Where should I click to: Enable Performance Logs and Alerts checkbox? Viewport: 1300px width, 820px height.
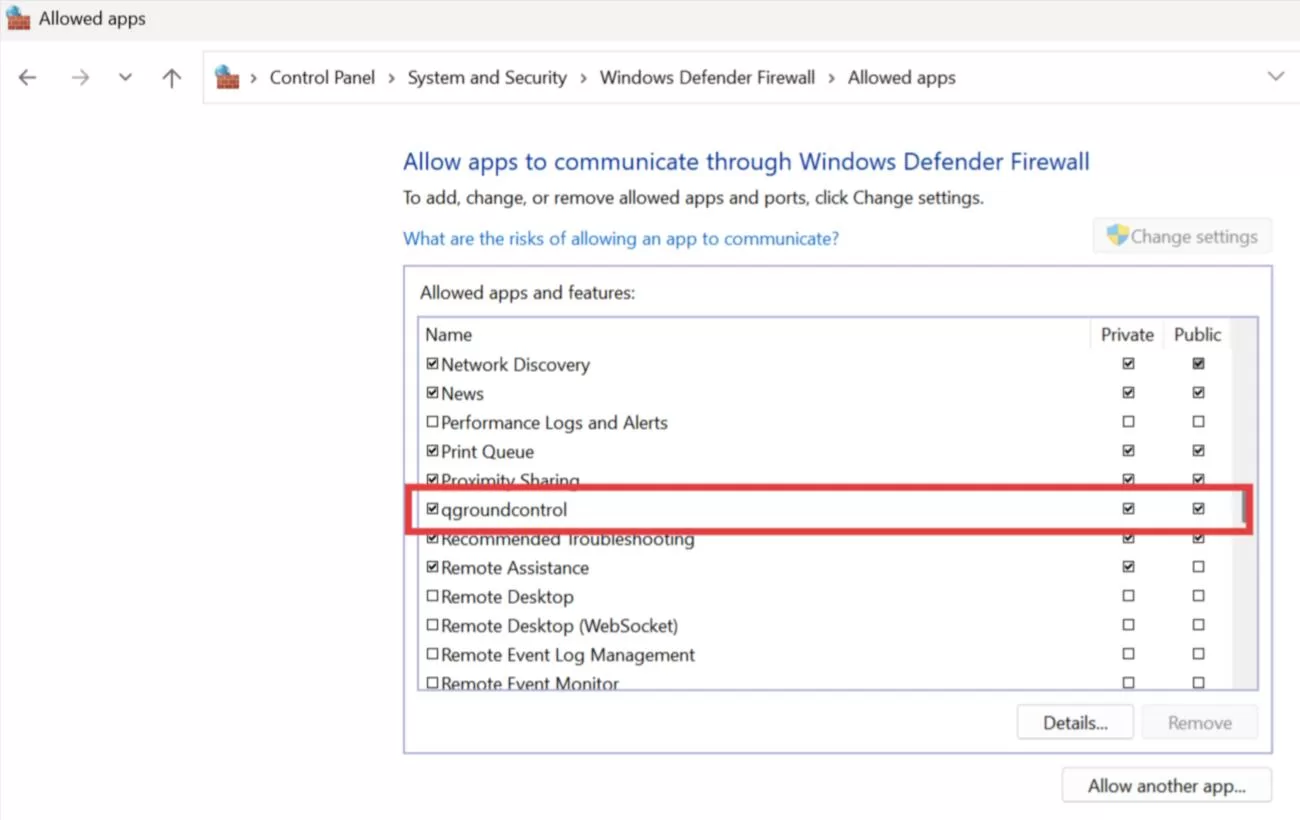tap(432, 422)
